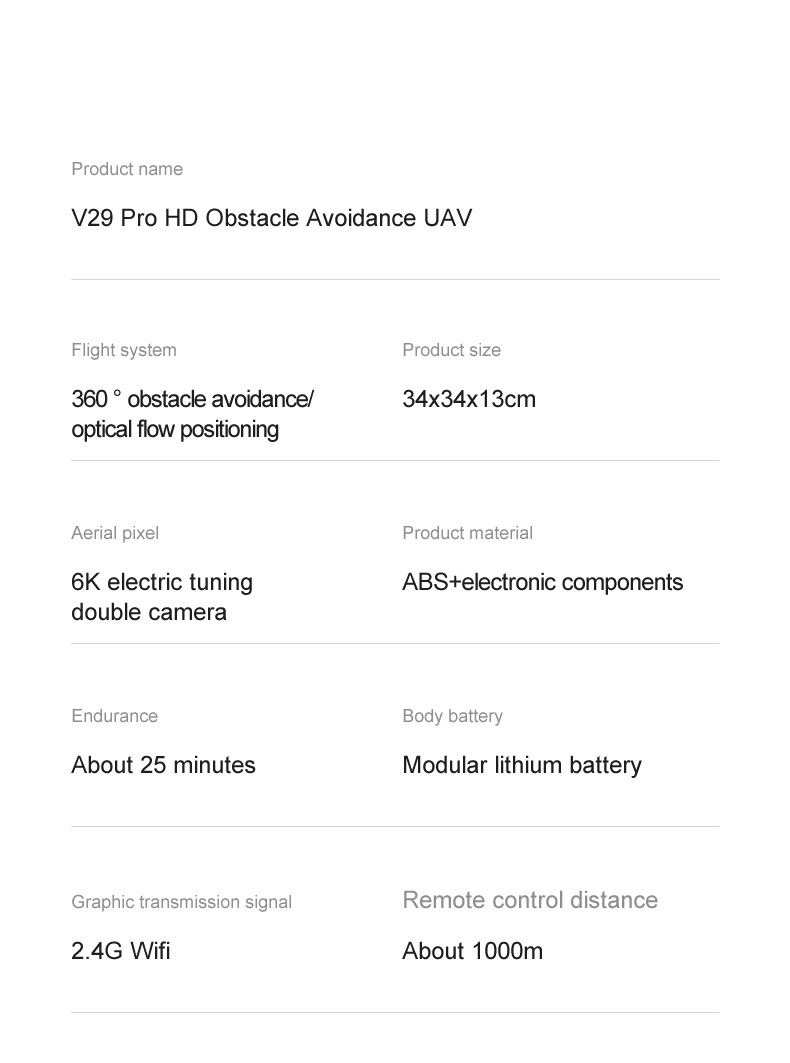Screen dimensions: 790x1063
Task: Select the 34x34x13cm value
Action: [469, 399]
